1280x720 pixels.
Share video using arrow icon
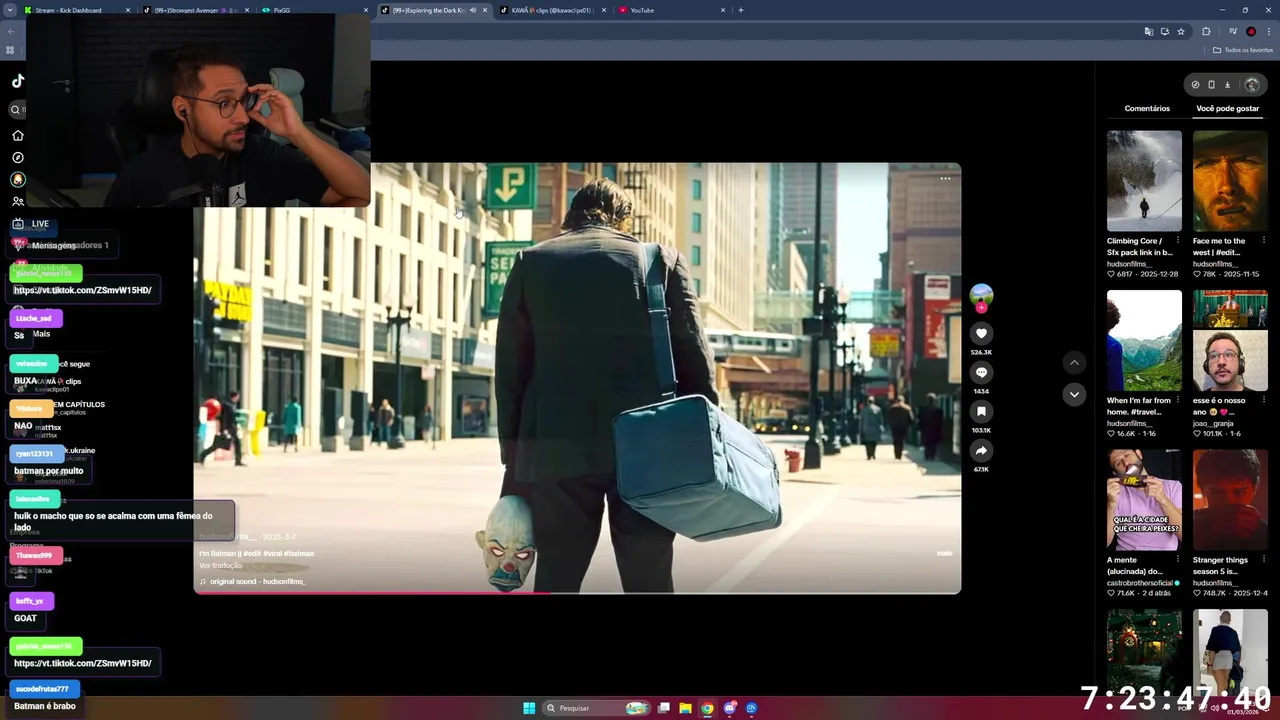tap(981, 450)
